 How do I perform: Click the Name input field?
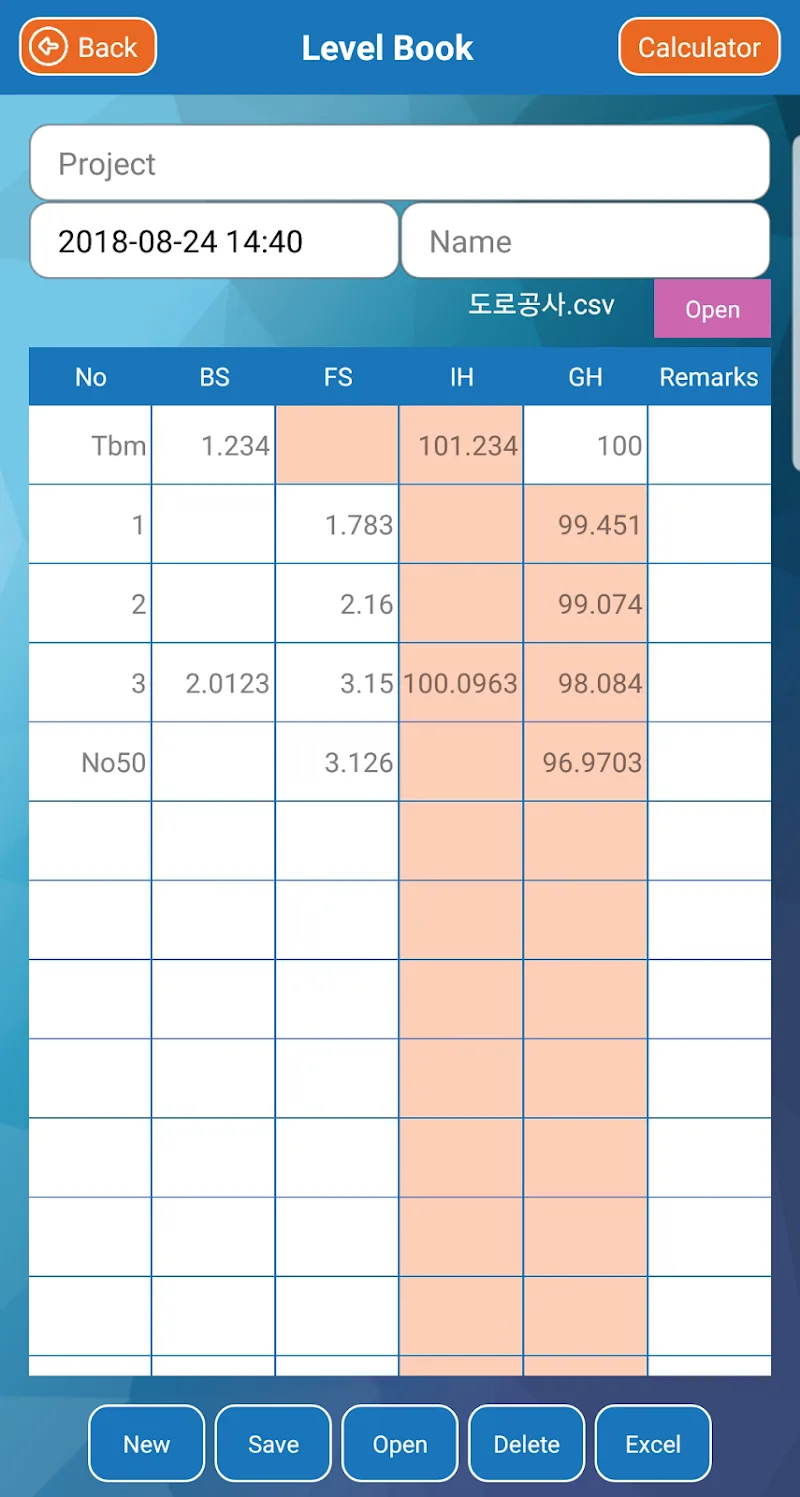click(x=585, y=241)
